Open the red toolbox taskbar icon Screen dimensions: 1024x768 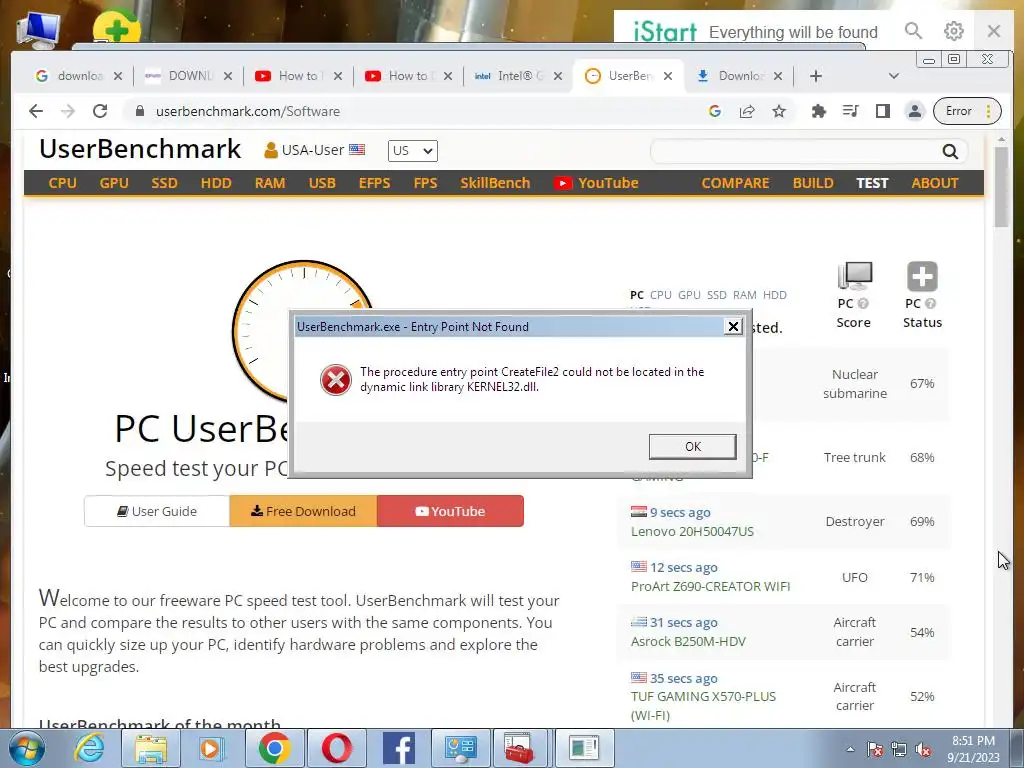click(520, 748)
